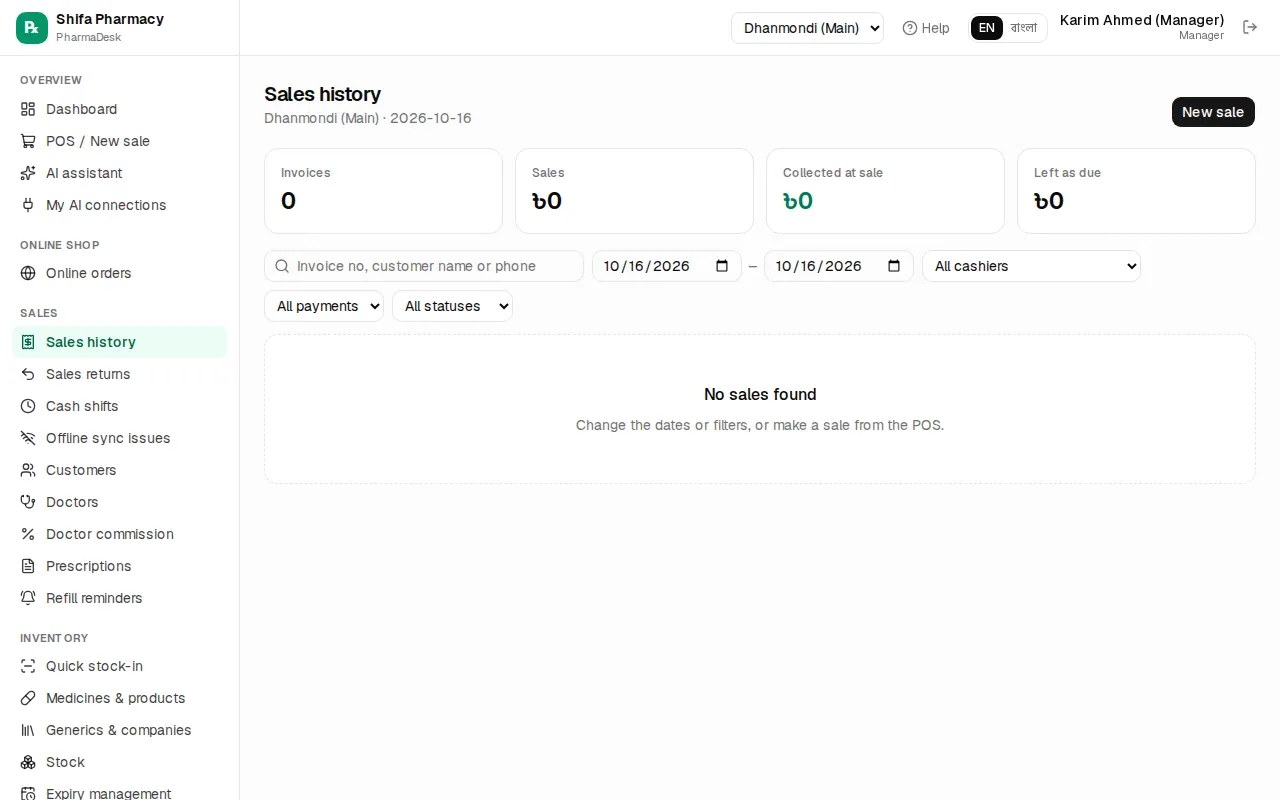
Task: Click the Left as due card
Action: point(1136,191)
